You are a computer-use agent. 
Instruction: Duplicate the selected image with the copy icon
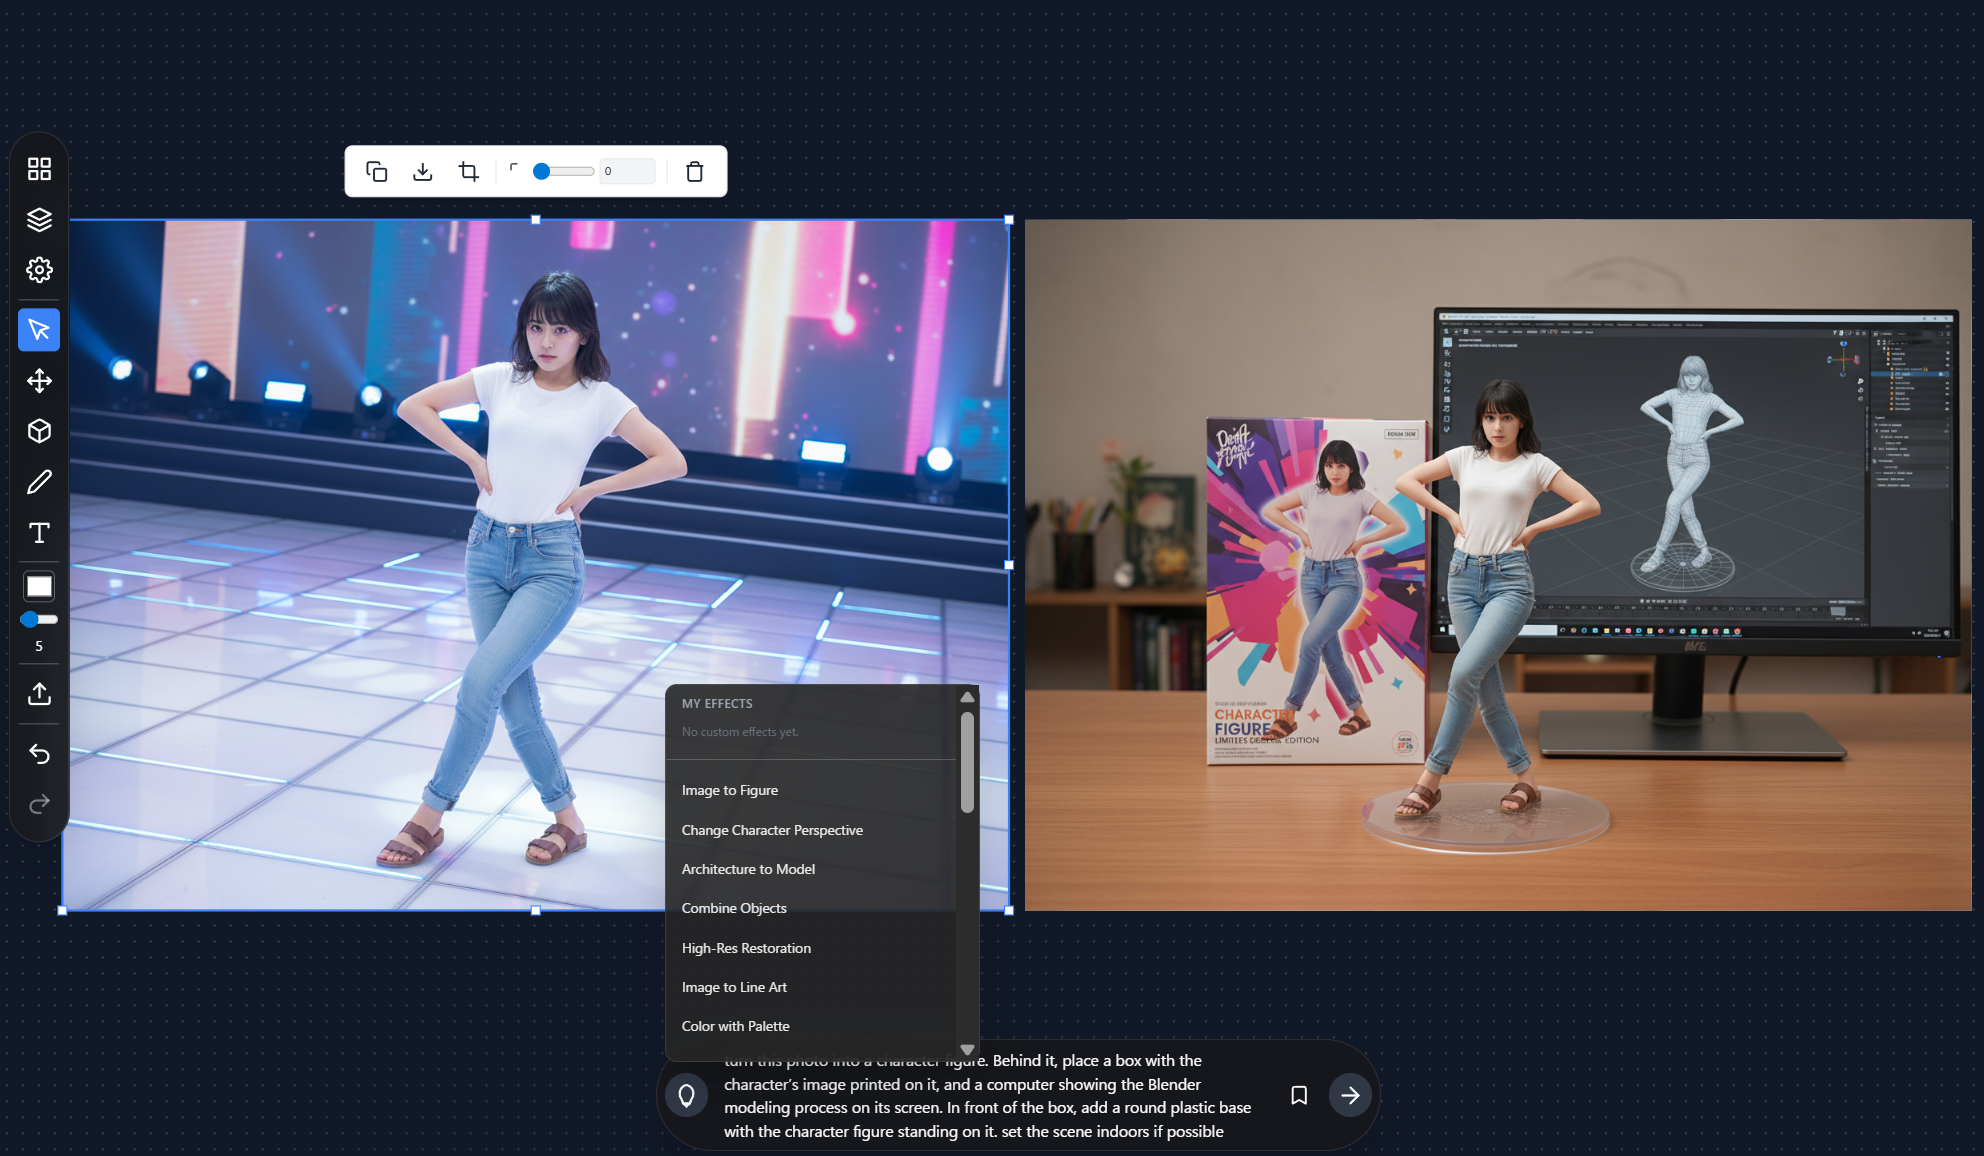click(377, 172)
